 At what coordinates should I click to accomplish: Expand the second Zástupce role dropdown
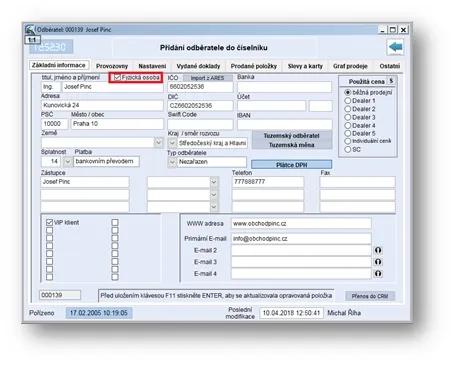coord(214,195)
